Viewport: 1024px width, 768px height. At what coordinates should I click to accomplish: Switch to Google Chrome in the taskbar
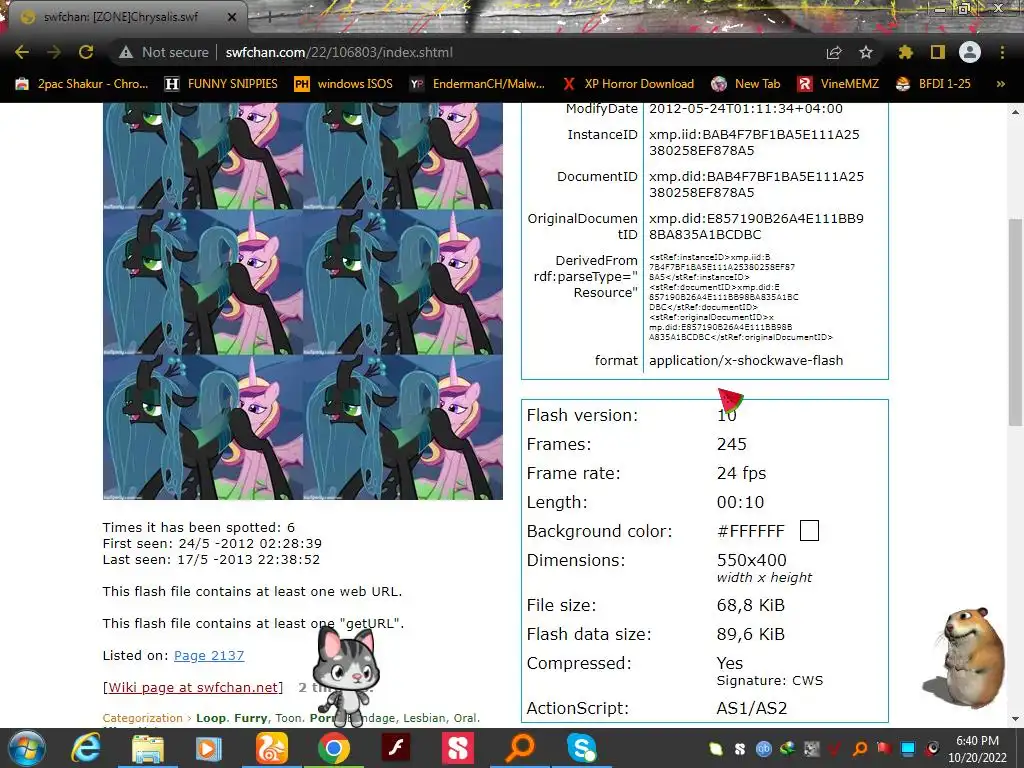[334, 748]
